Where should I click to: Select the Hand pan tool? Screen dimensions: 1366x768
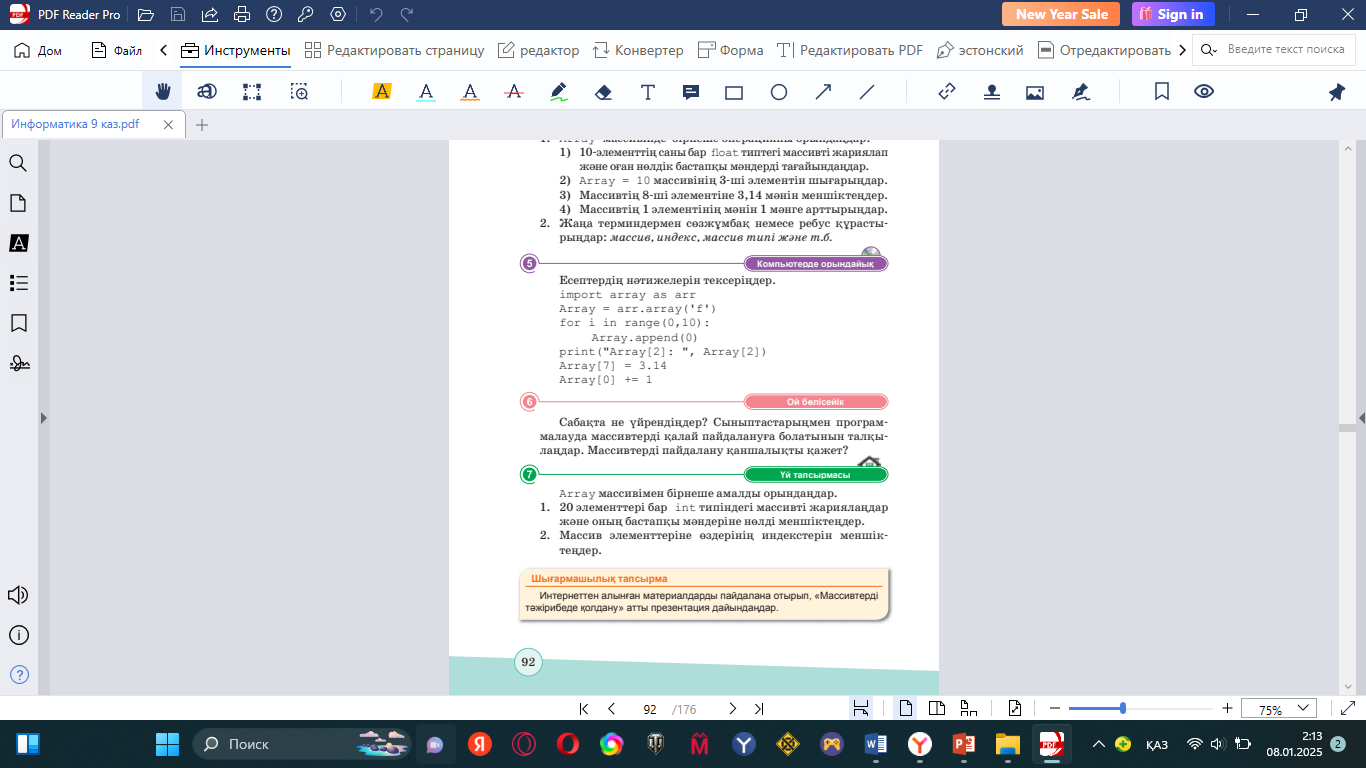[162, 92]
